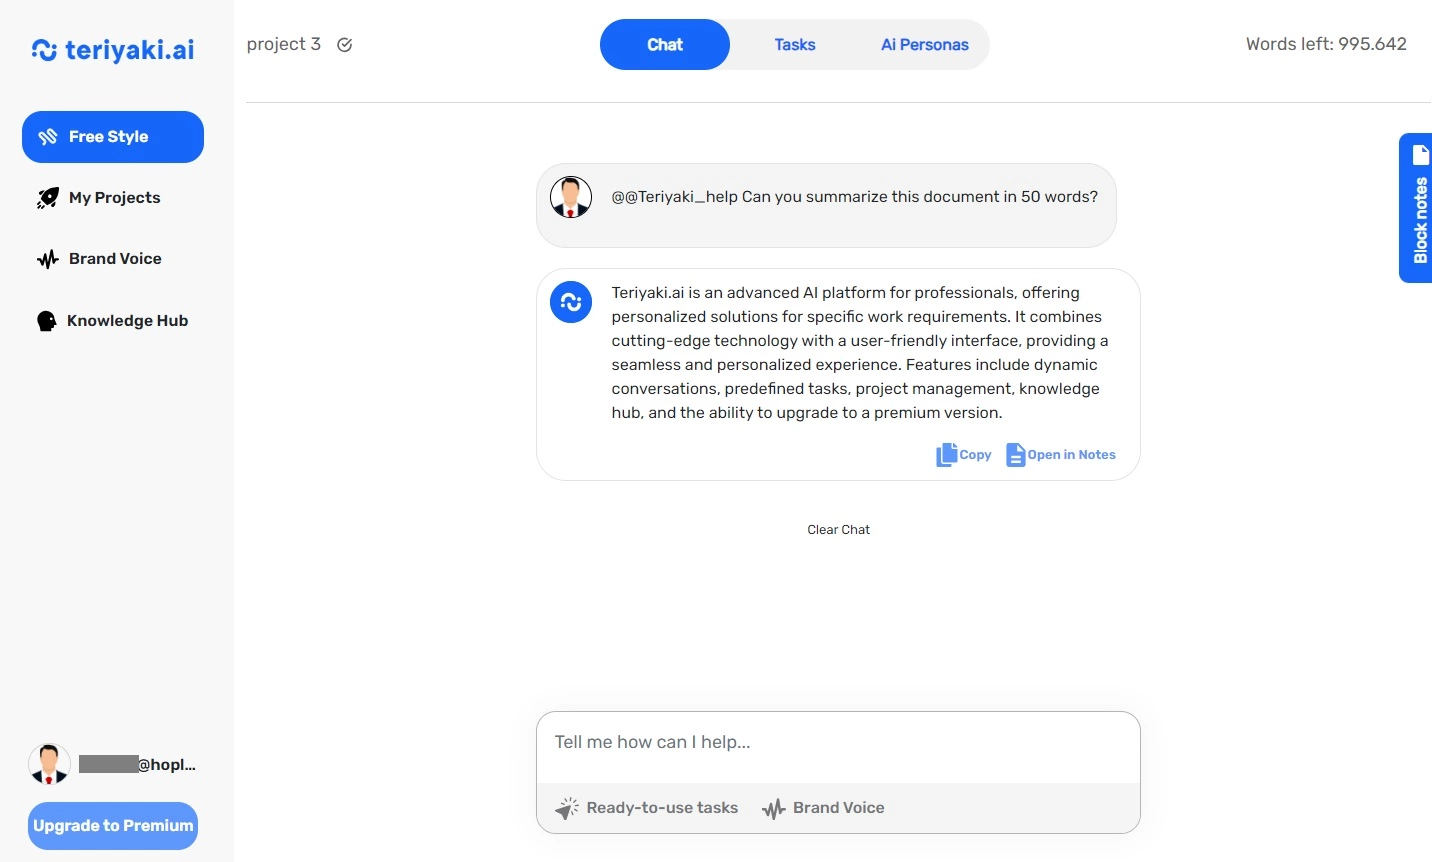Image resolution: width=1432 pixels, height=862 pixels.
Task: Click the user avatar in the chat message
Action: pos(571,197)
